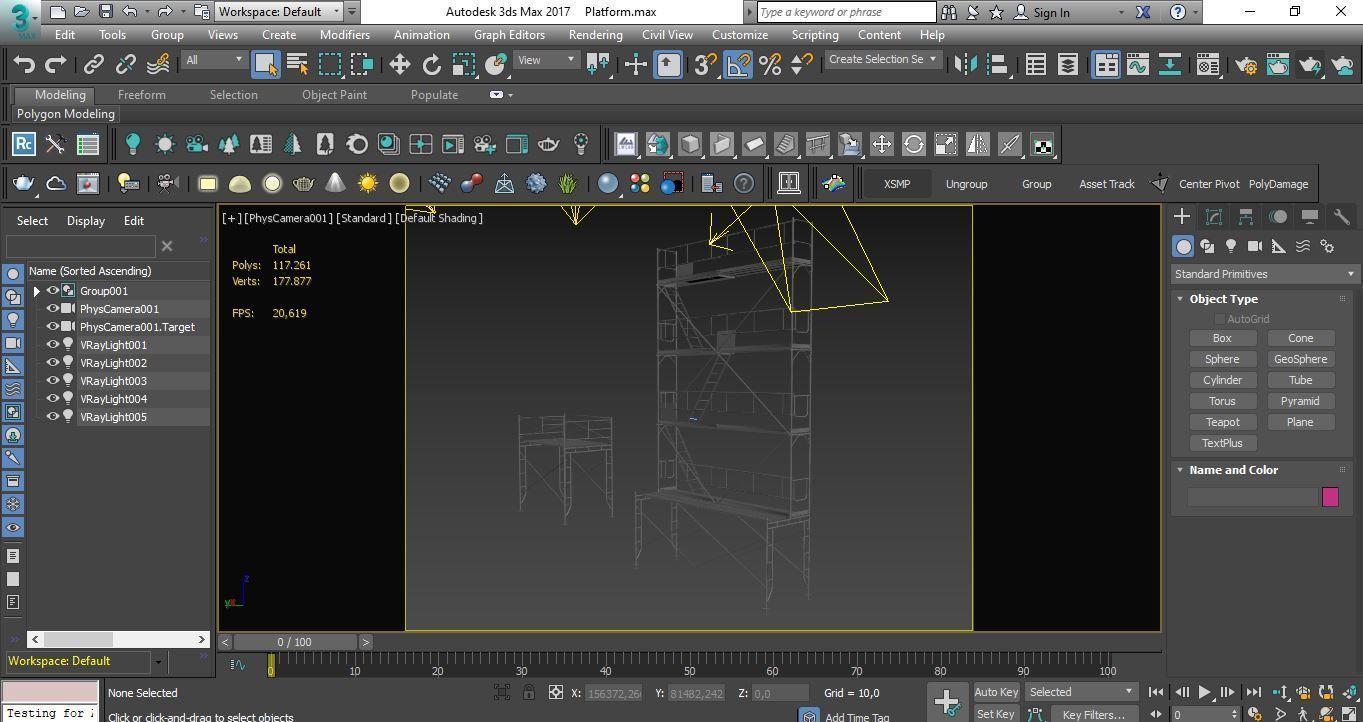Open the Hierarchy panel tab
1363x722 pixels.
point(1246,217)
